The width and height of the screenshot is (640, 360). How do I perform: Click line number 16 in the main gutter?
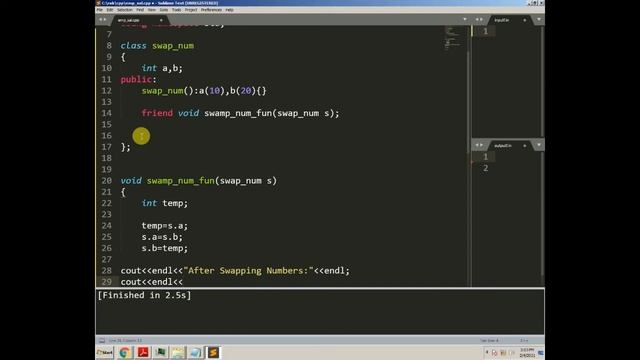pyautogui.click(x=107, y=136)
